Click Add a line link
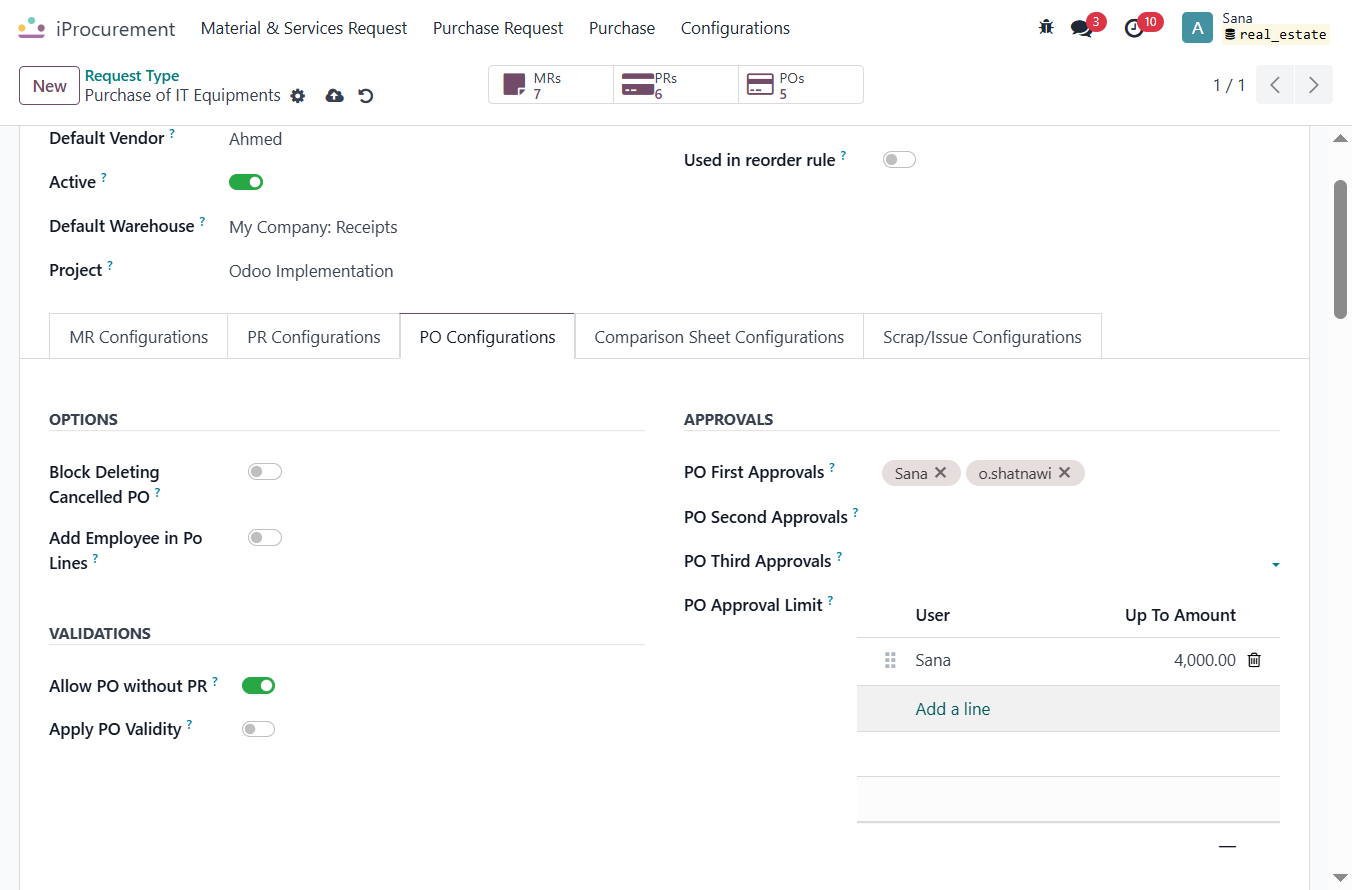The image size is (1352, 890). pyautogui.click(x=953, y=709)
